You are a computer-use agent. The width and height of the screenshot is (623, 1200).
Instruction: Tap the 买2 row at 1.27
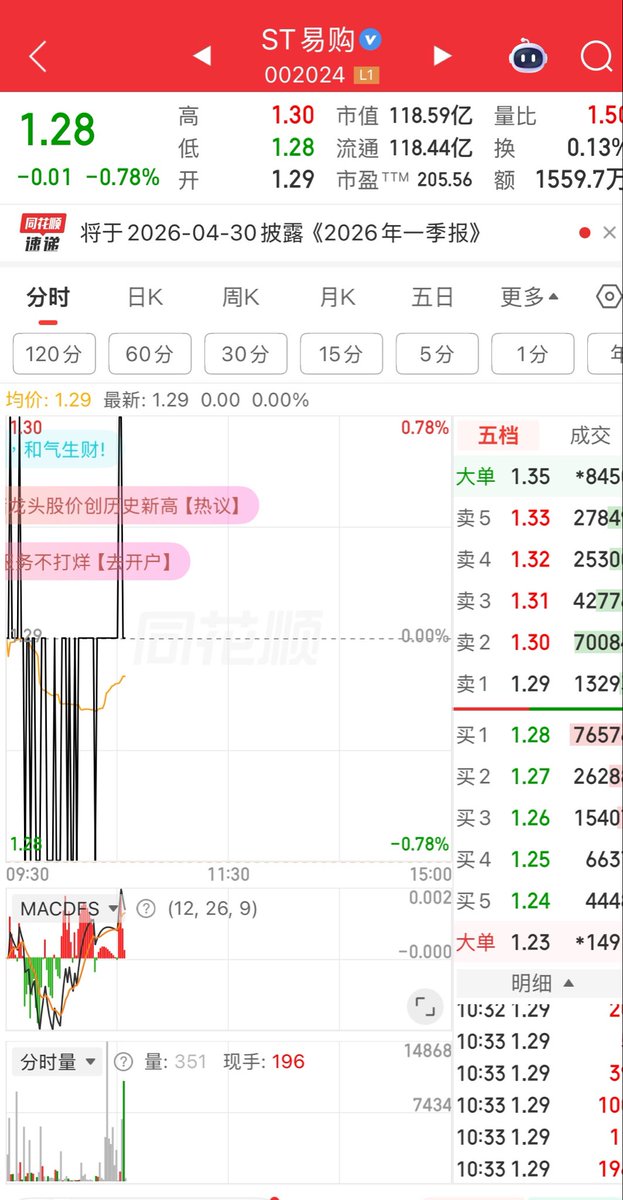tap(540, 776)
